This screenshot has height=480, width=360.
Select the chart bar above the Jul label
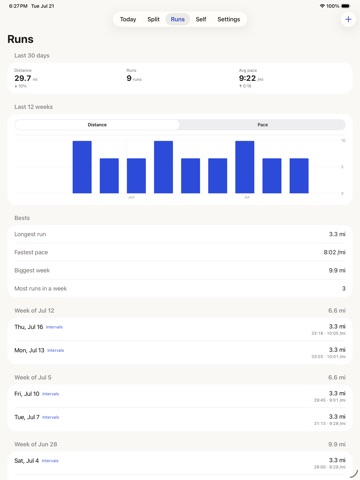(245, 167)
